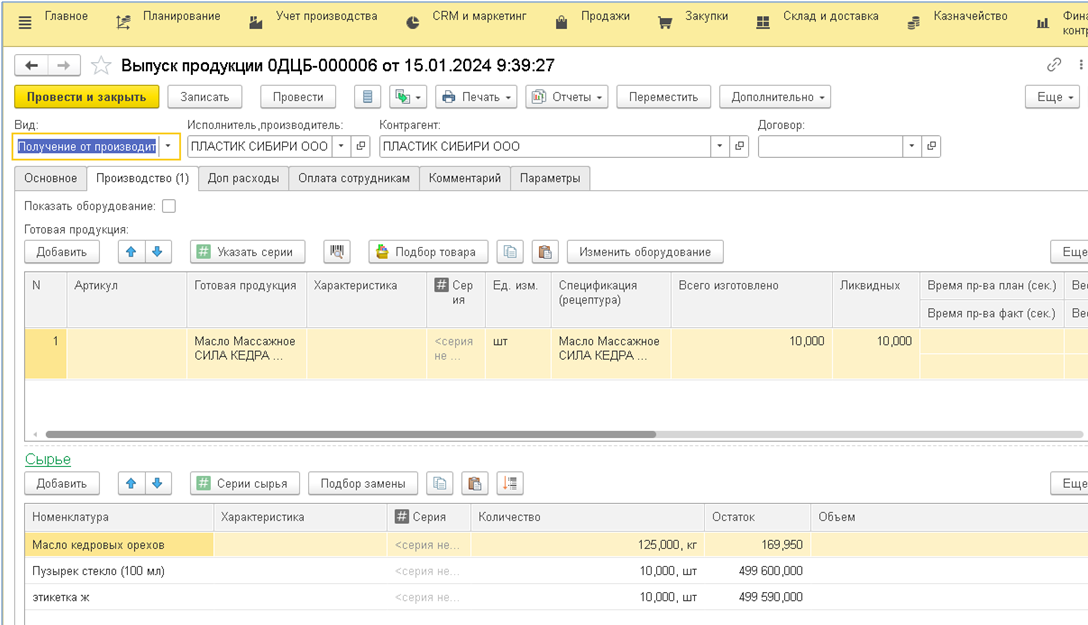Click the paste icon in Сырье toolbar
1088x625 pixels.
click(475, 484)
